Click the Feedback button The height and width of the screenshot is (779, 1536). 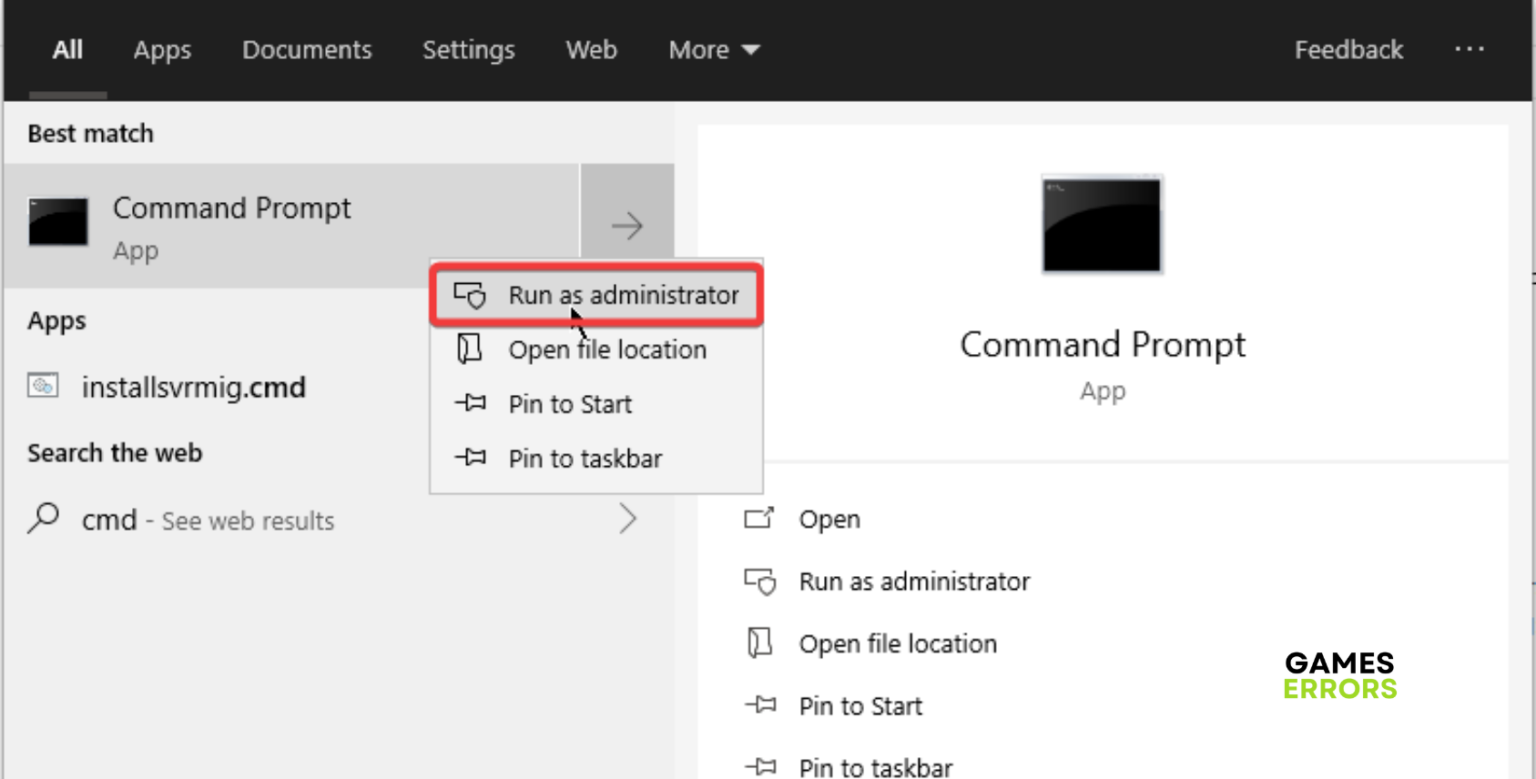1348,50
